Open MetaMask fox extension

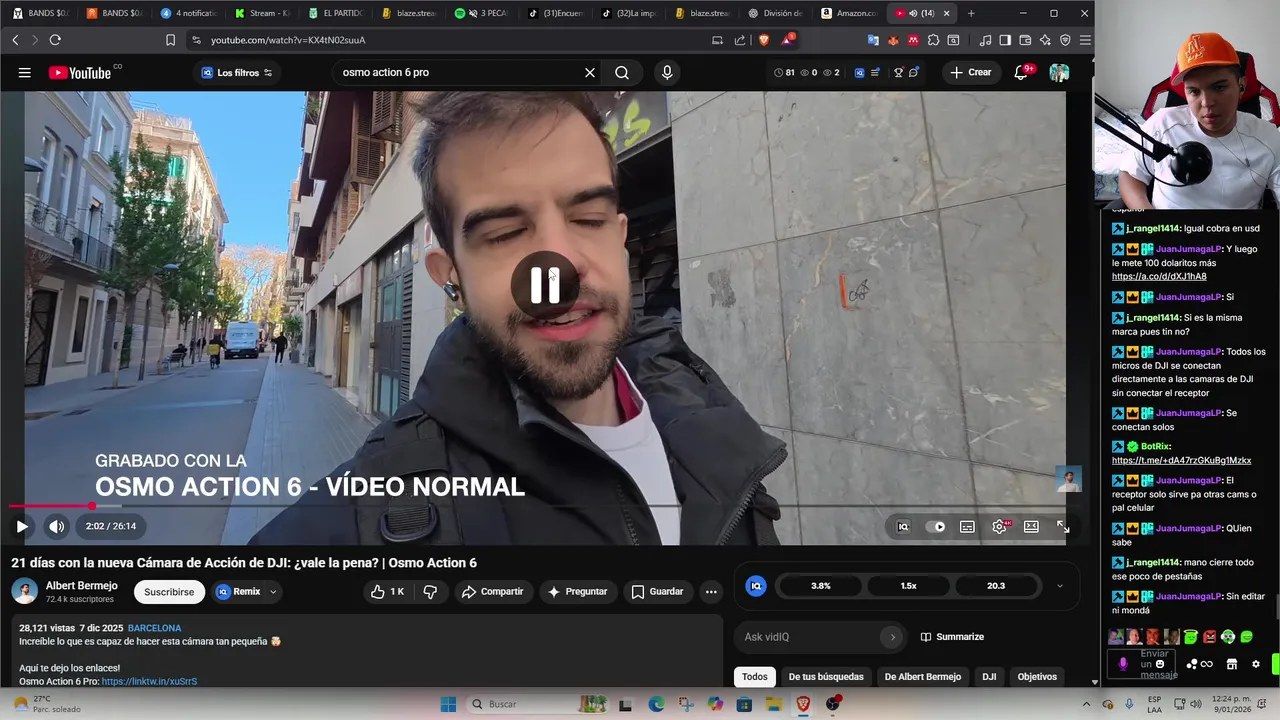tap(893, 40)
